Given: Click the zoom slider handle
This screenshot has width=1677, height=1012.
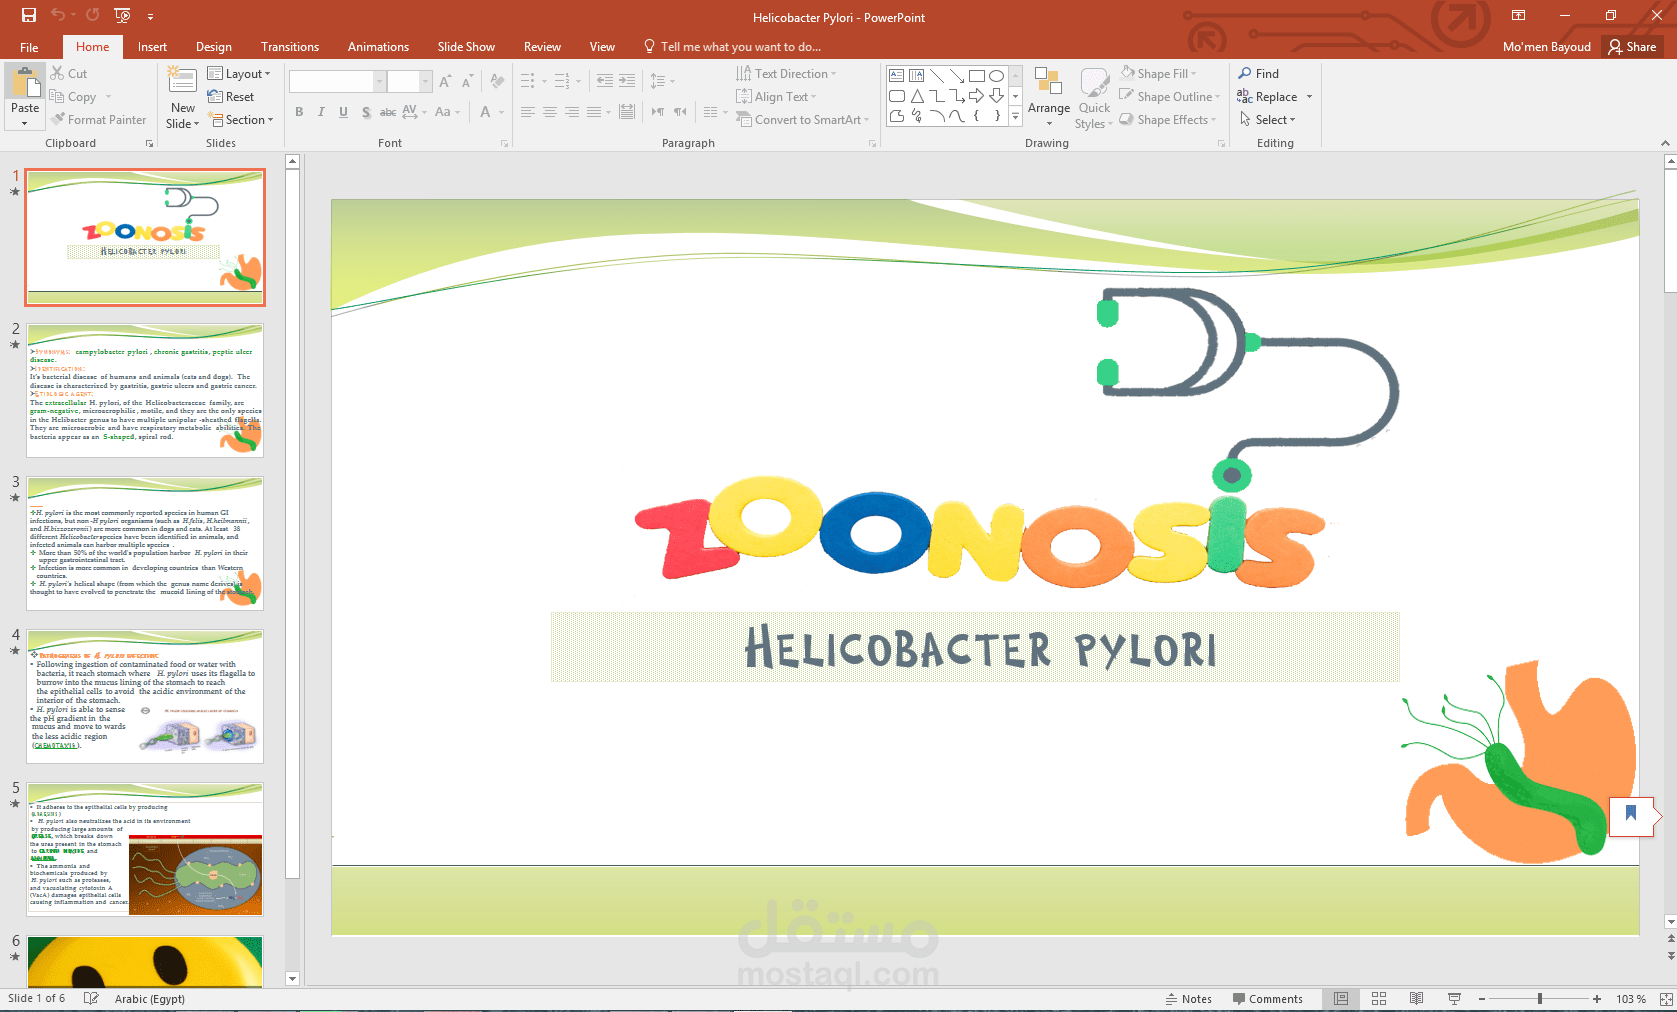Looking at the screenshot, I should [1540, 999].
